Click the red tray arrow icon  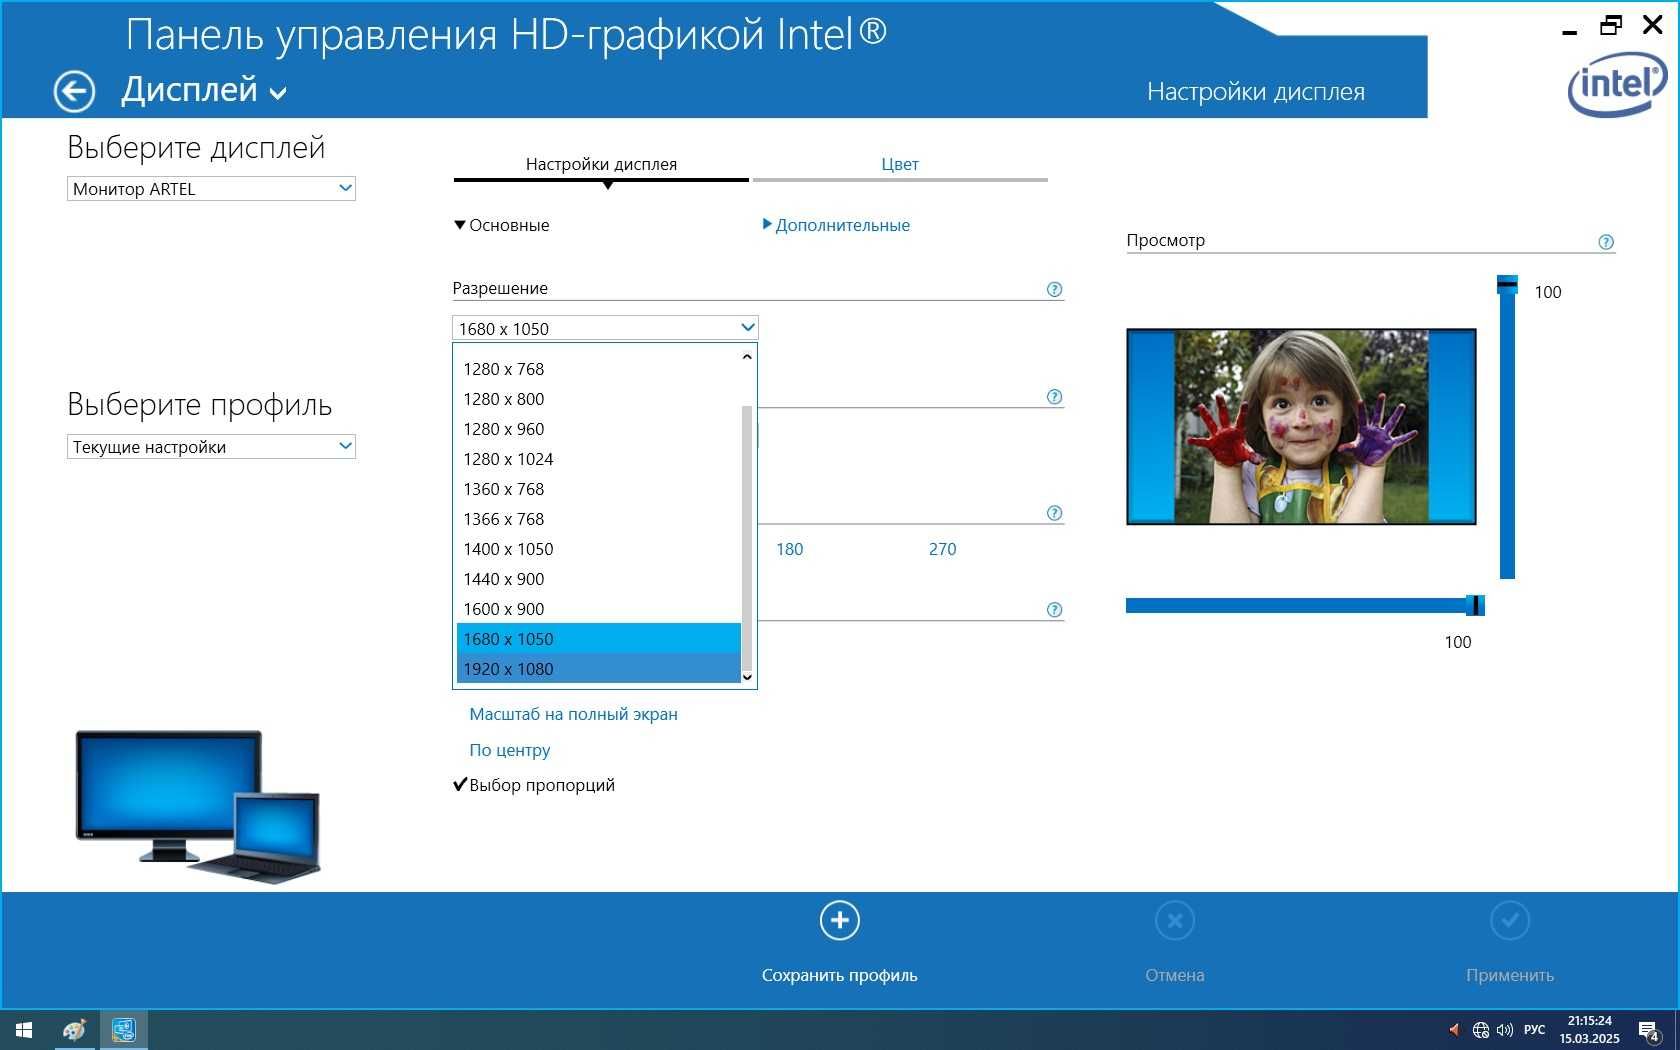click(1454, 1030)
